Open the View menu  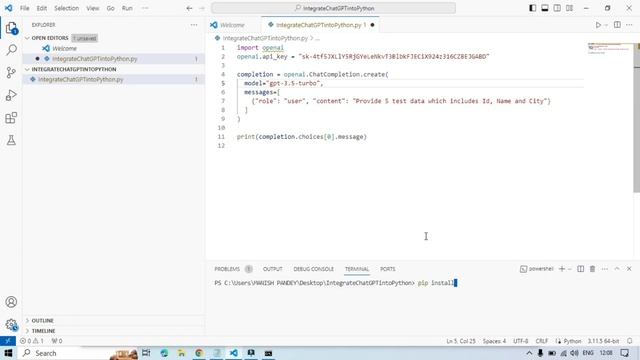(x=93, y=8)
